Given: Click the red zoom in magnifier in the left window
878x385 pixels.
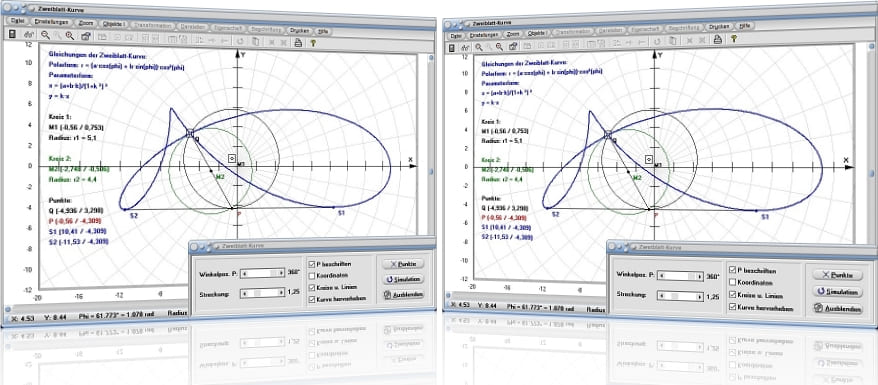Looking at the screenshot, I should (x=70, y=36).
